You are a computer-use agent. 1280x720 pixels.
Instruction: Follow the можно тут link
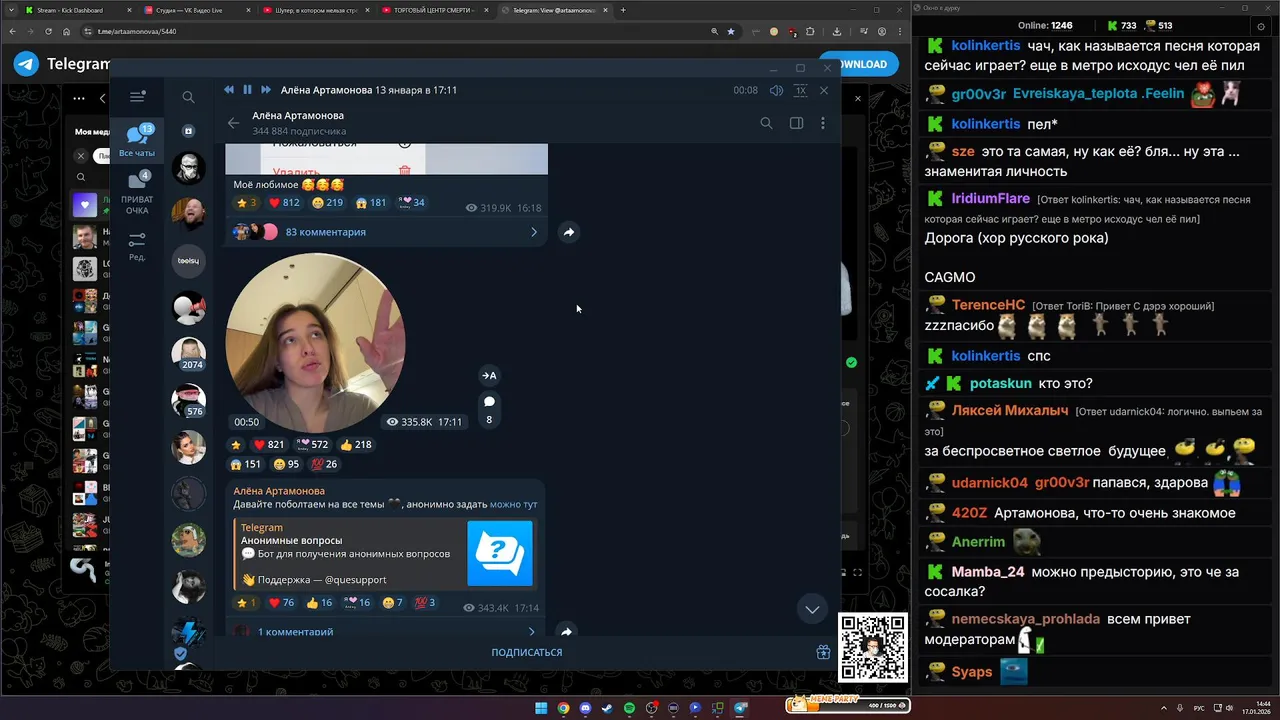click(x=513, y=504)
